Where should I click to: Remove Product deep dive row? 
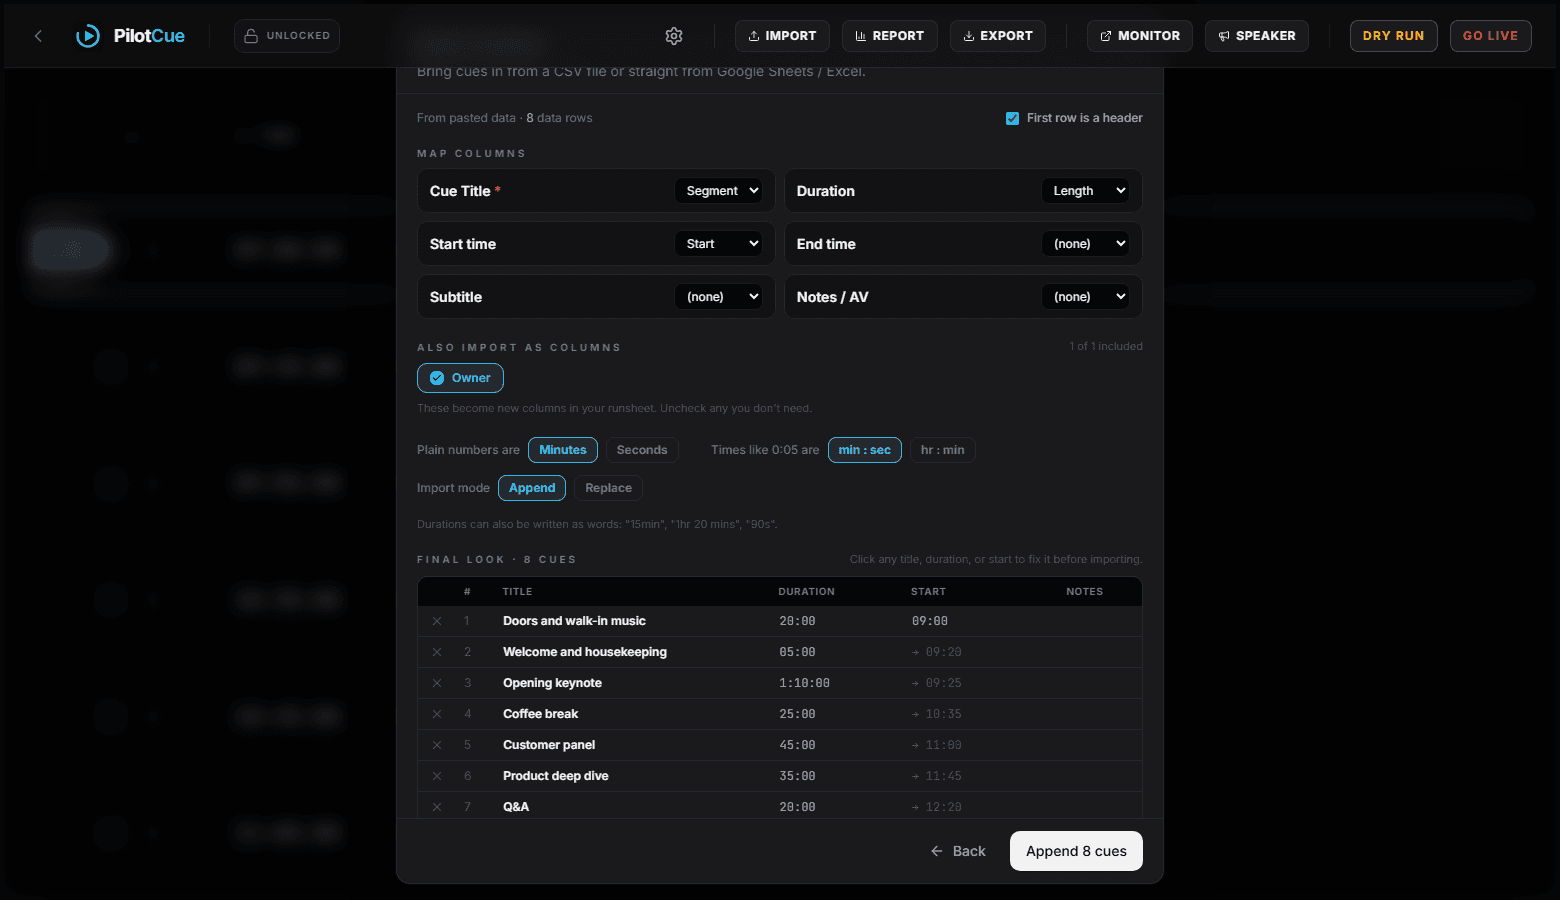[437, 776]
